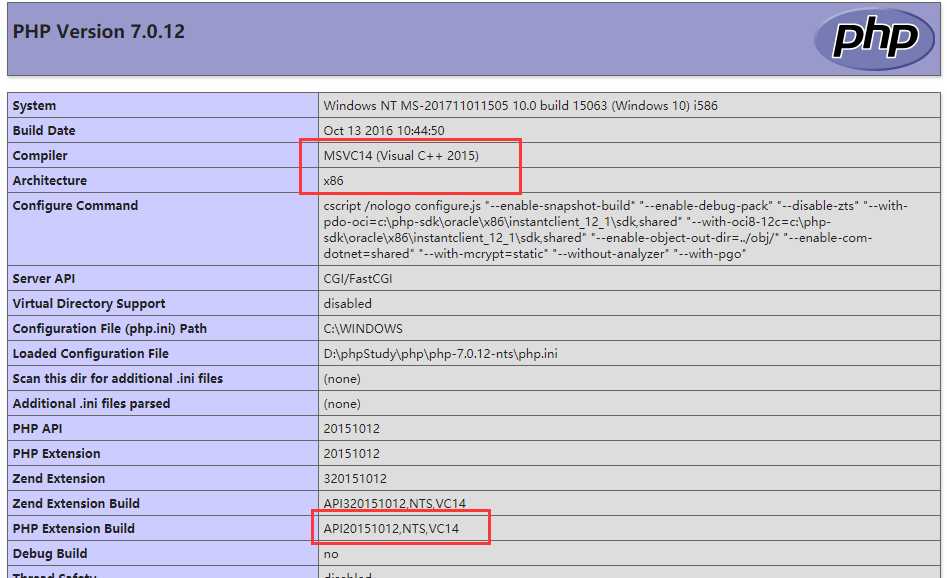The width and height of the screenshot is (947, 578).
Task: Select the cscript configure command text
Action: pos(615,230)
